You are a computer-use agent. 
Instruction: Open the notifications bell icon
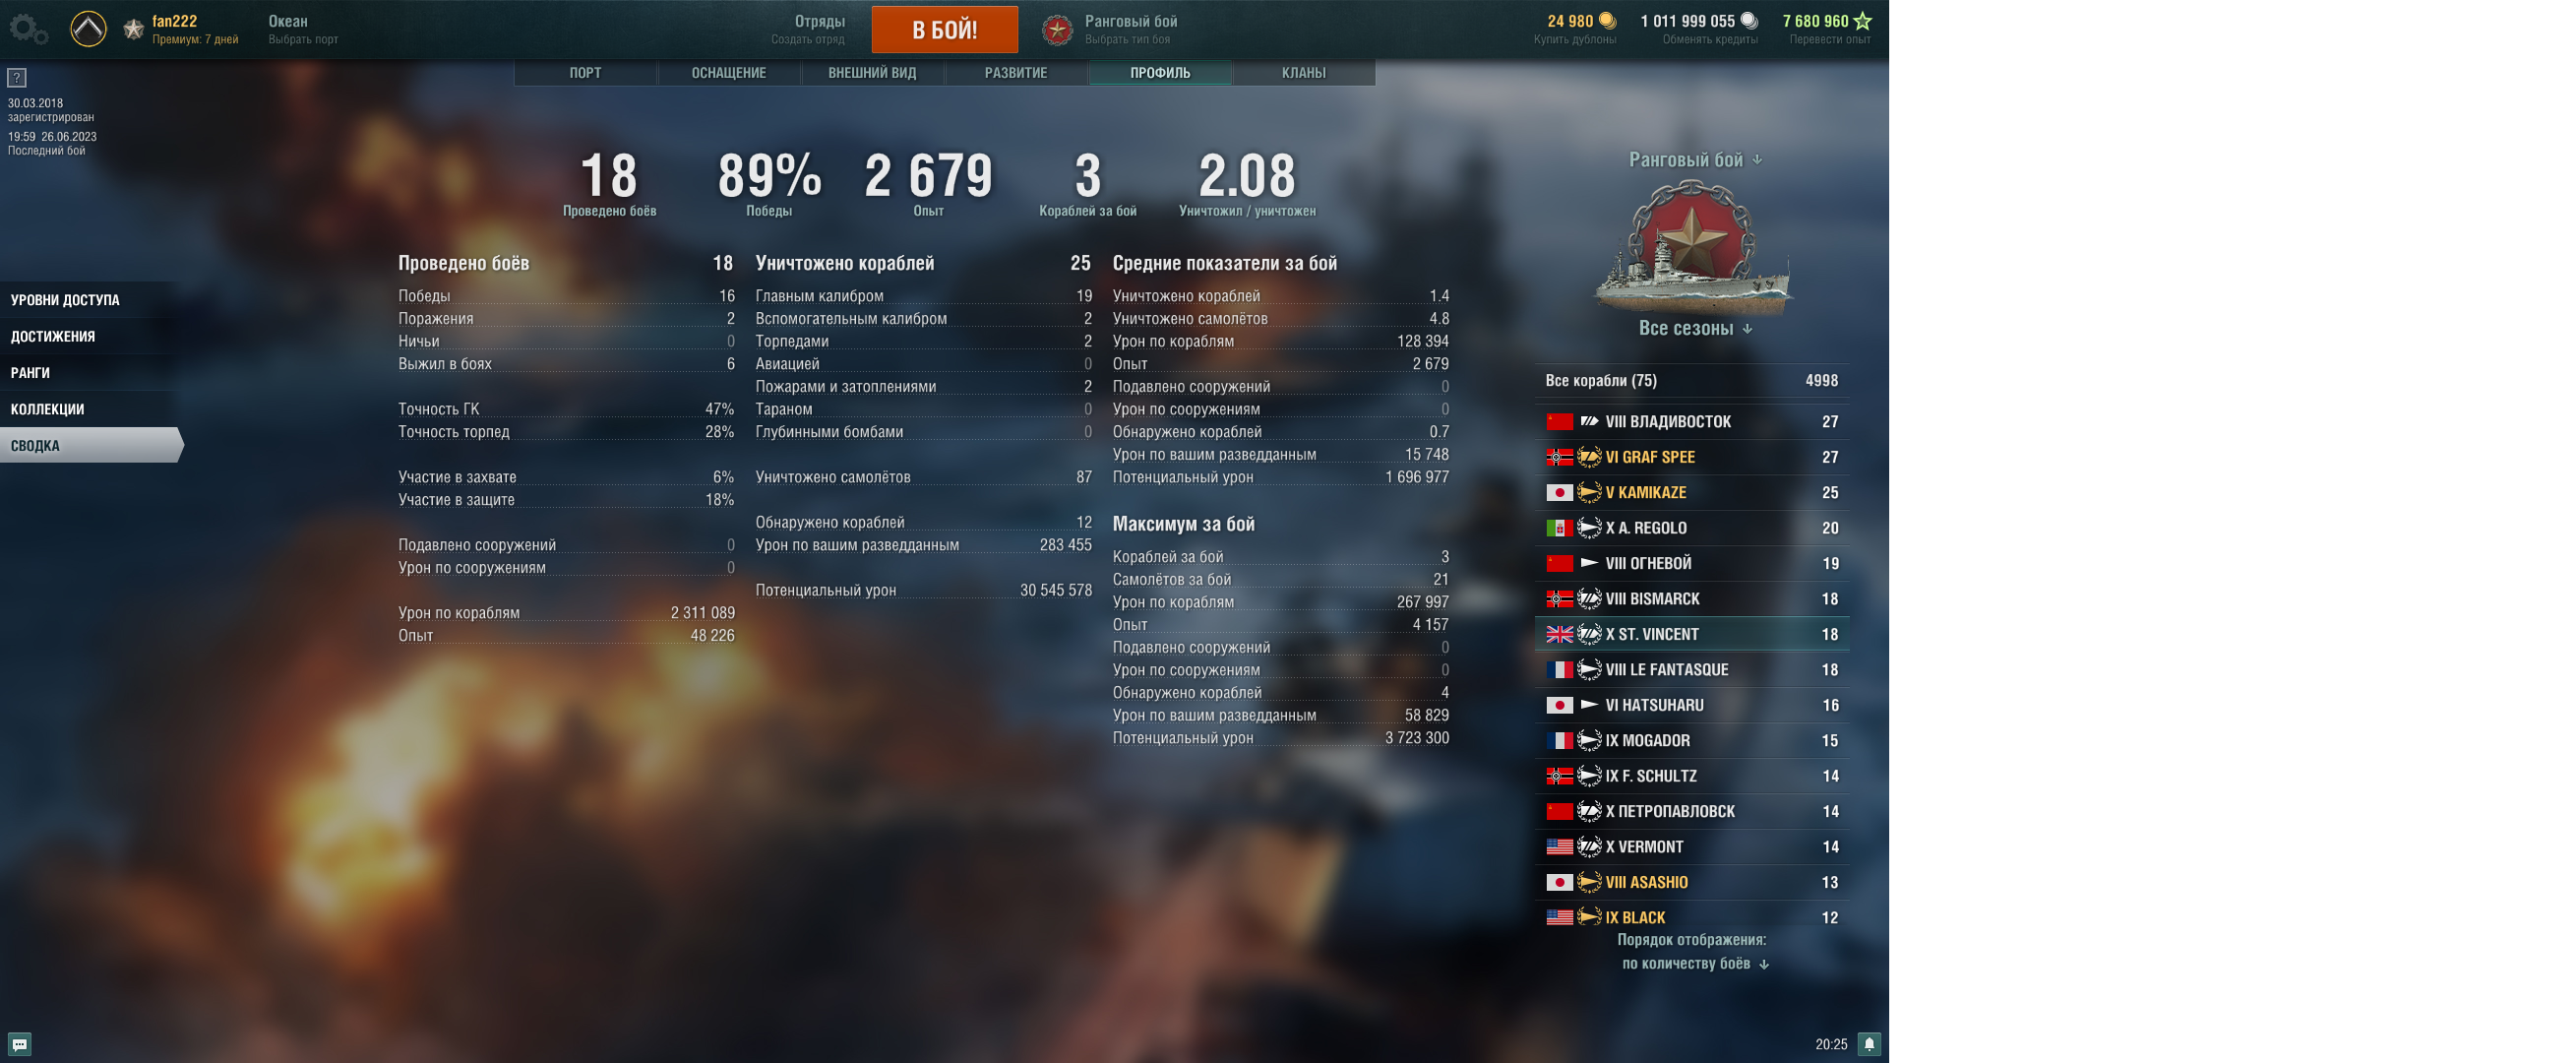[1869, 1044]
